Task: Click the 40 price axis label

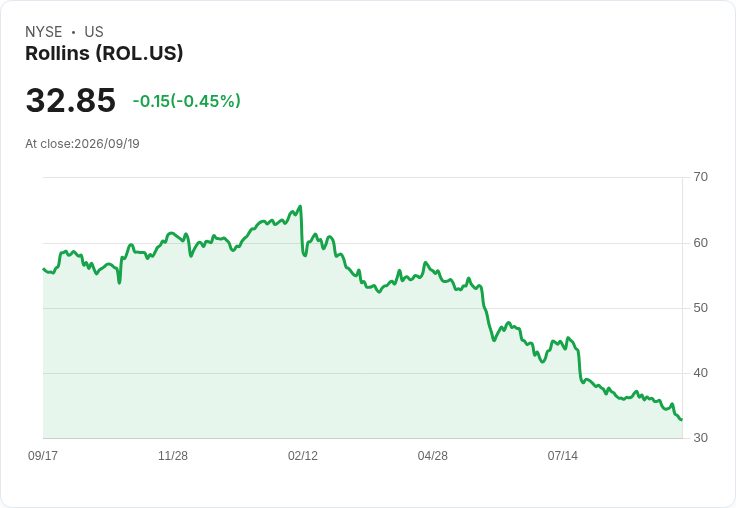Action: (x=700, y=373)
